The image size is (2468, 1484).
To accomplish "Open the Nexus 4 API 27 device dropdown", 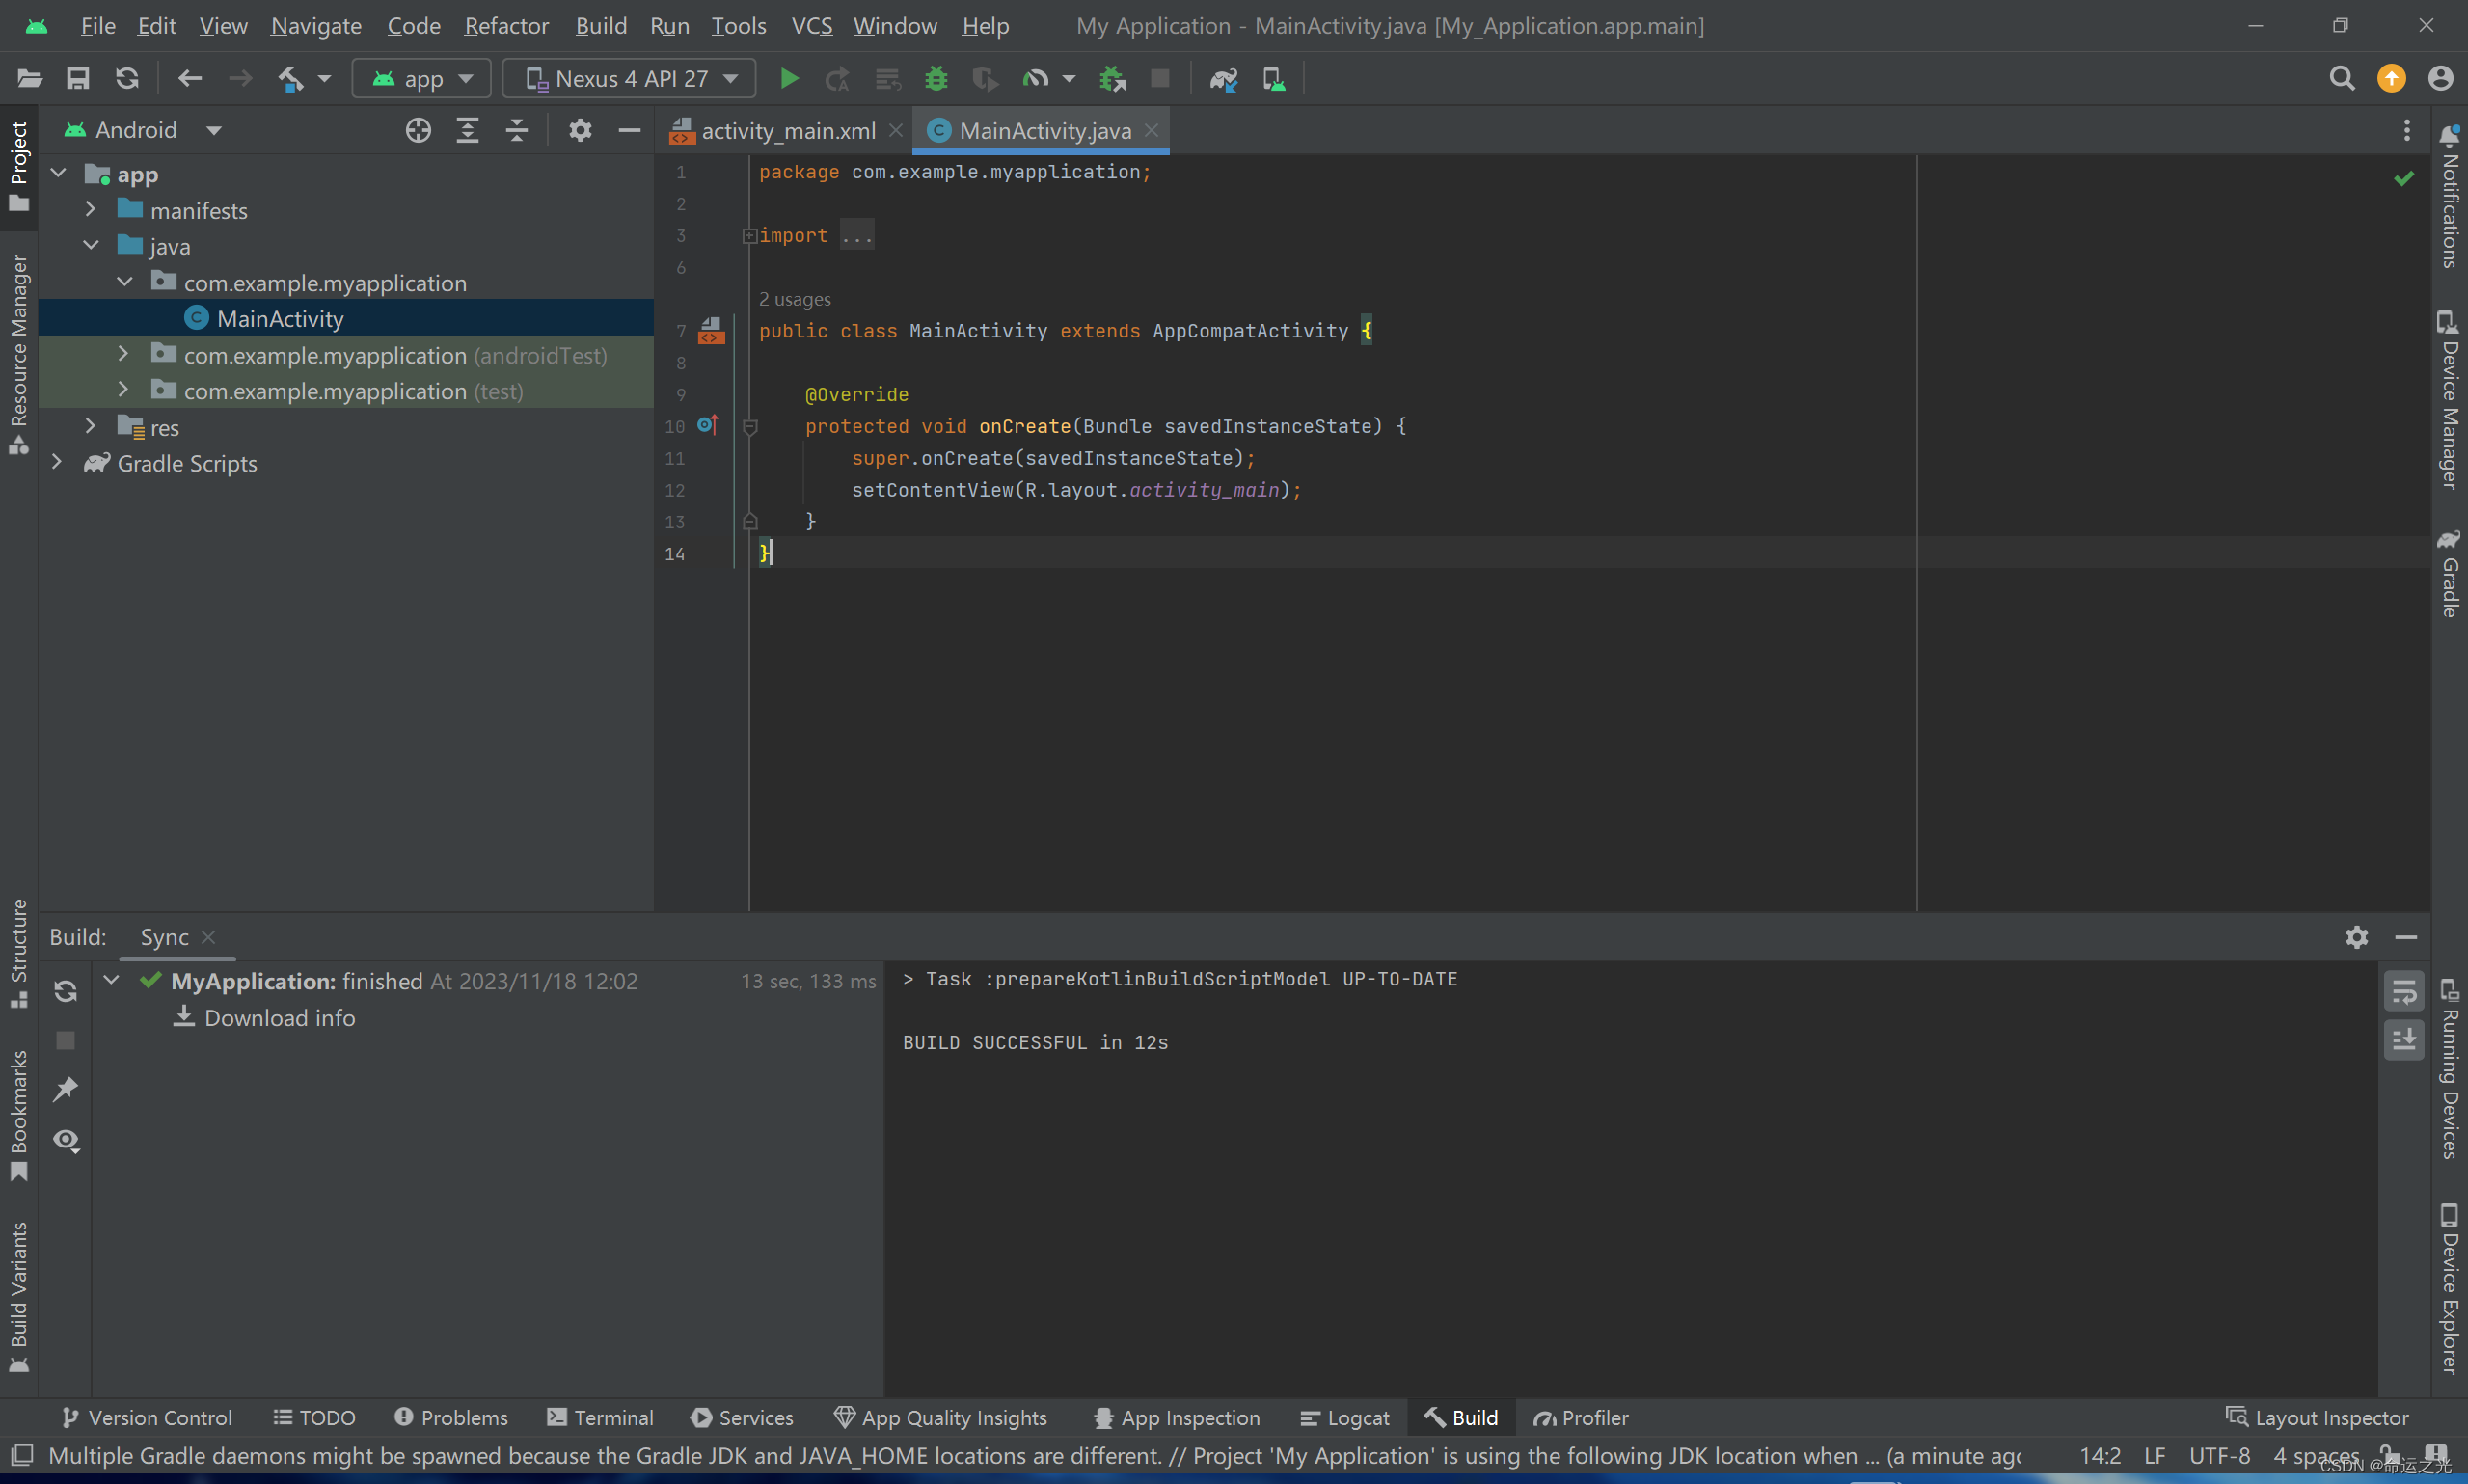I will point(630,78).
